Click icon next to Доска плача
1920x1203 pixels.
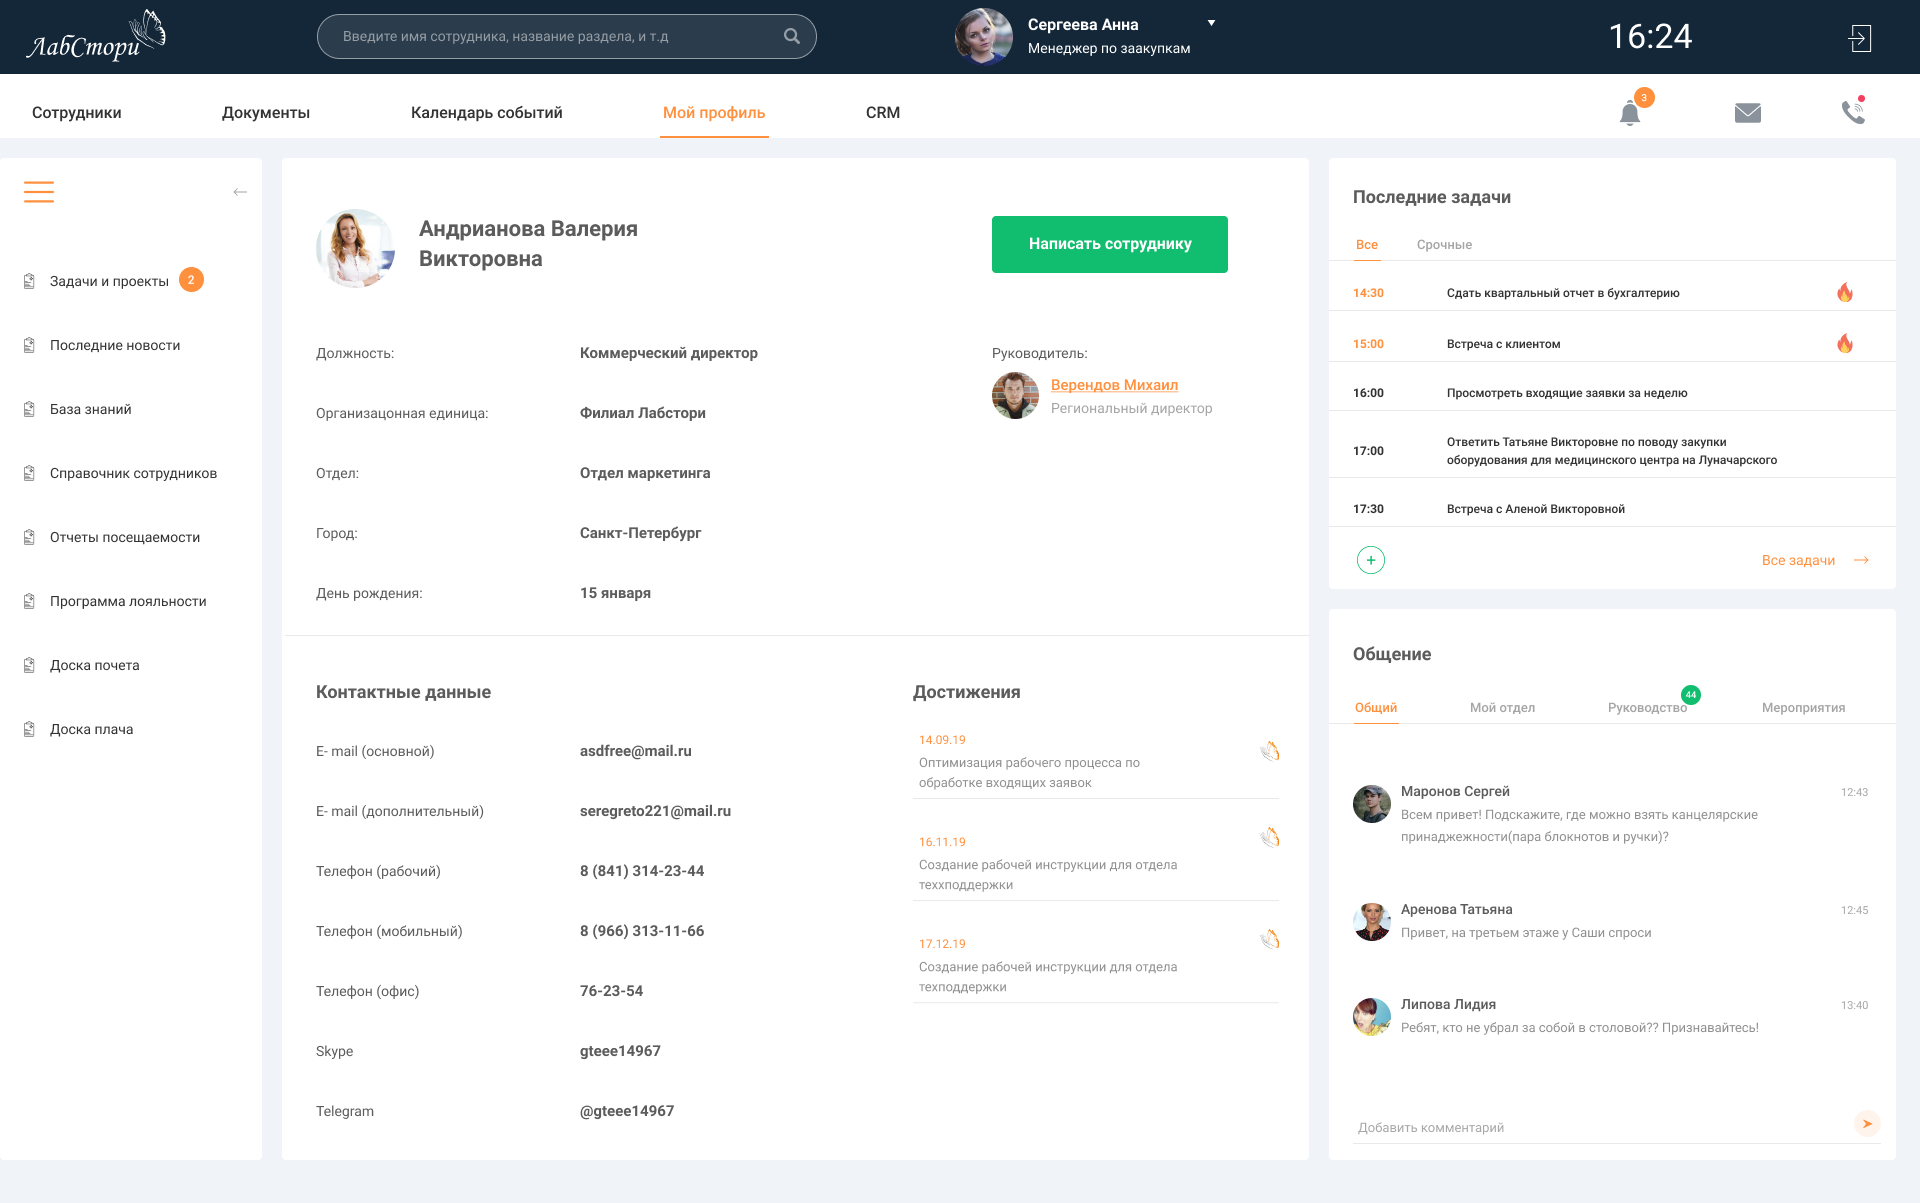click(29, 729)
